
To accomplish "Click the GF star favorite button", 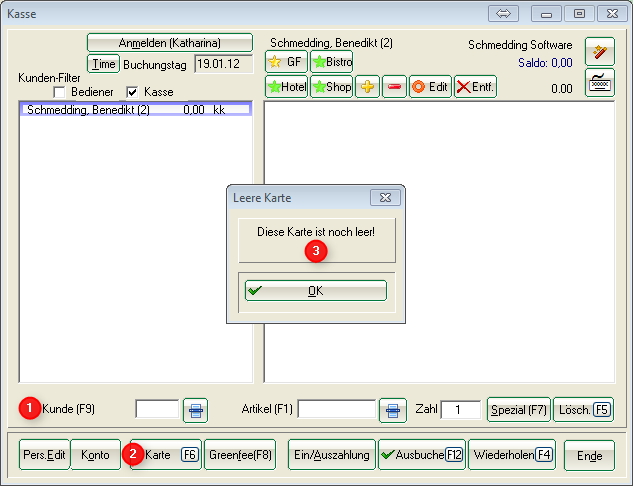I will click(x=286, y=62).
